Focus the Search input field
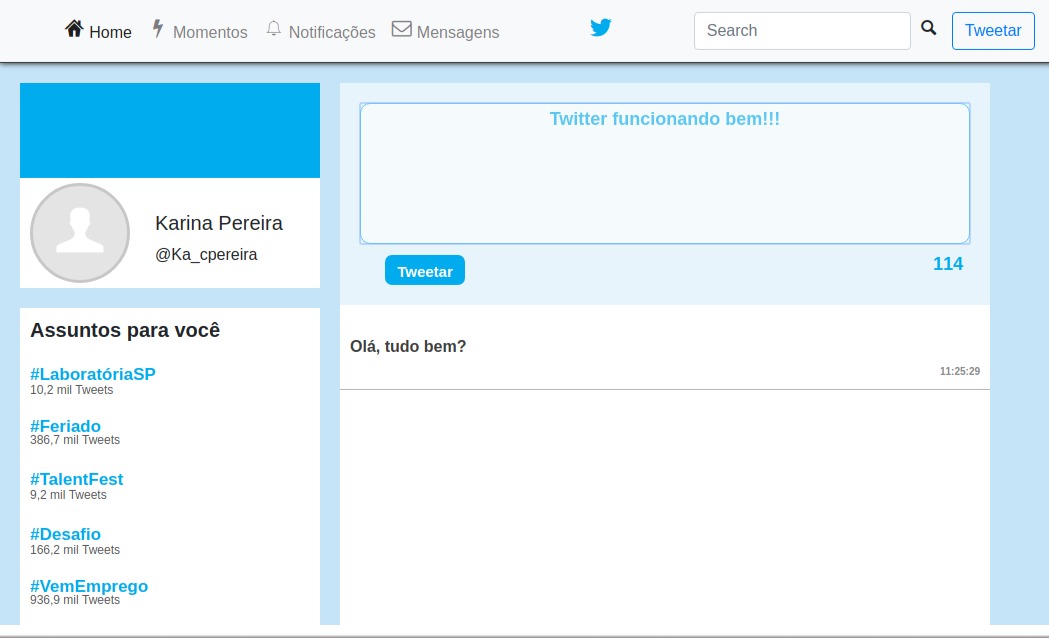 pyautogui.click(x=802, y=31)
